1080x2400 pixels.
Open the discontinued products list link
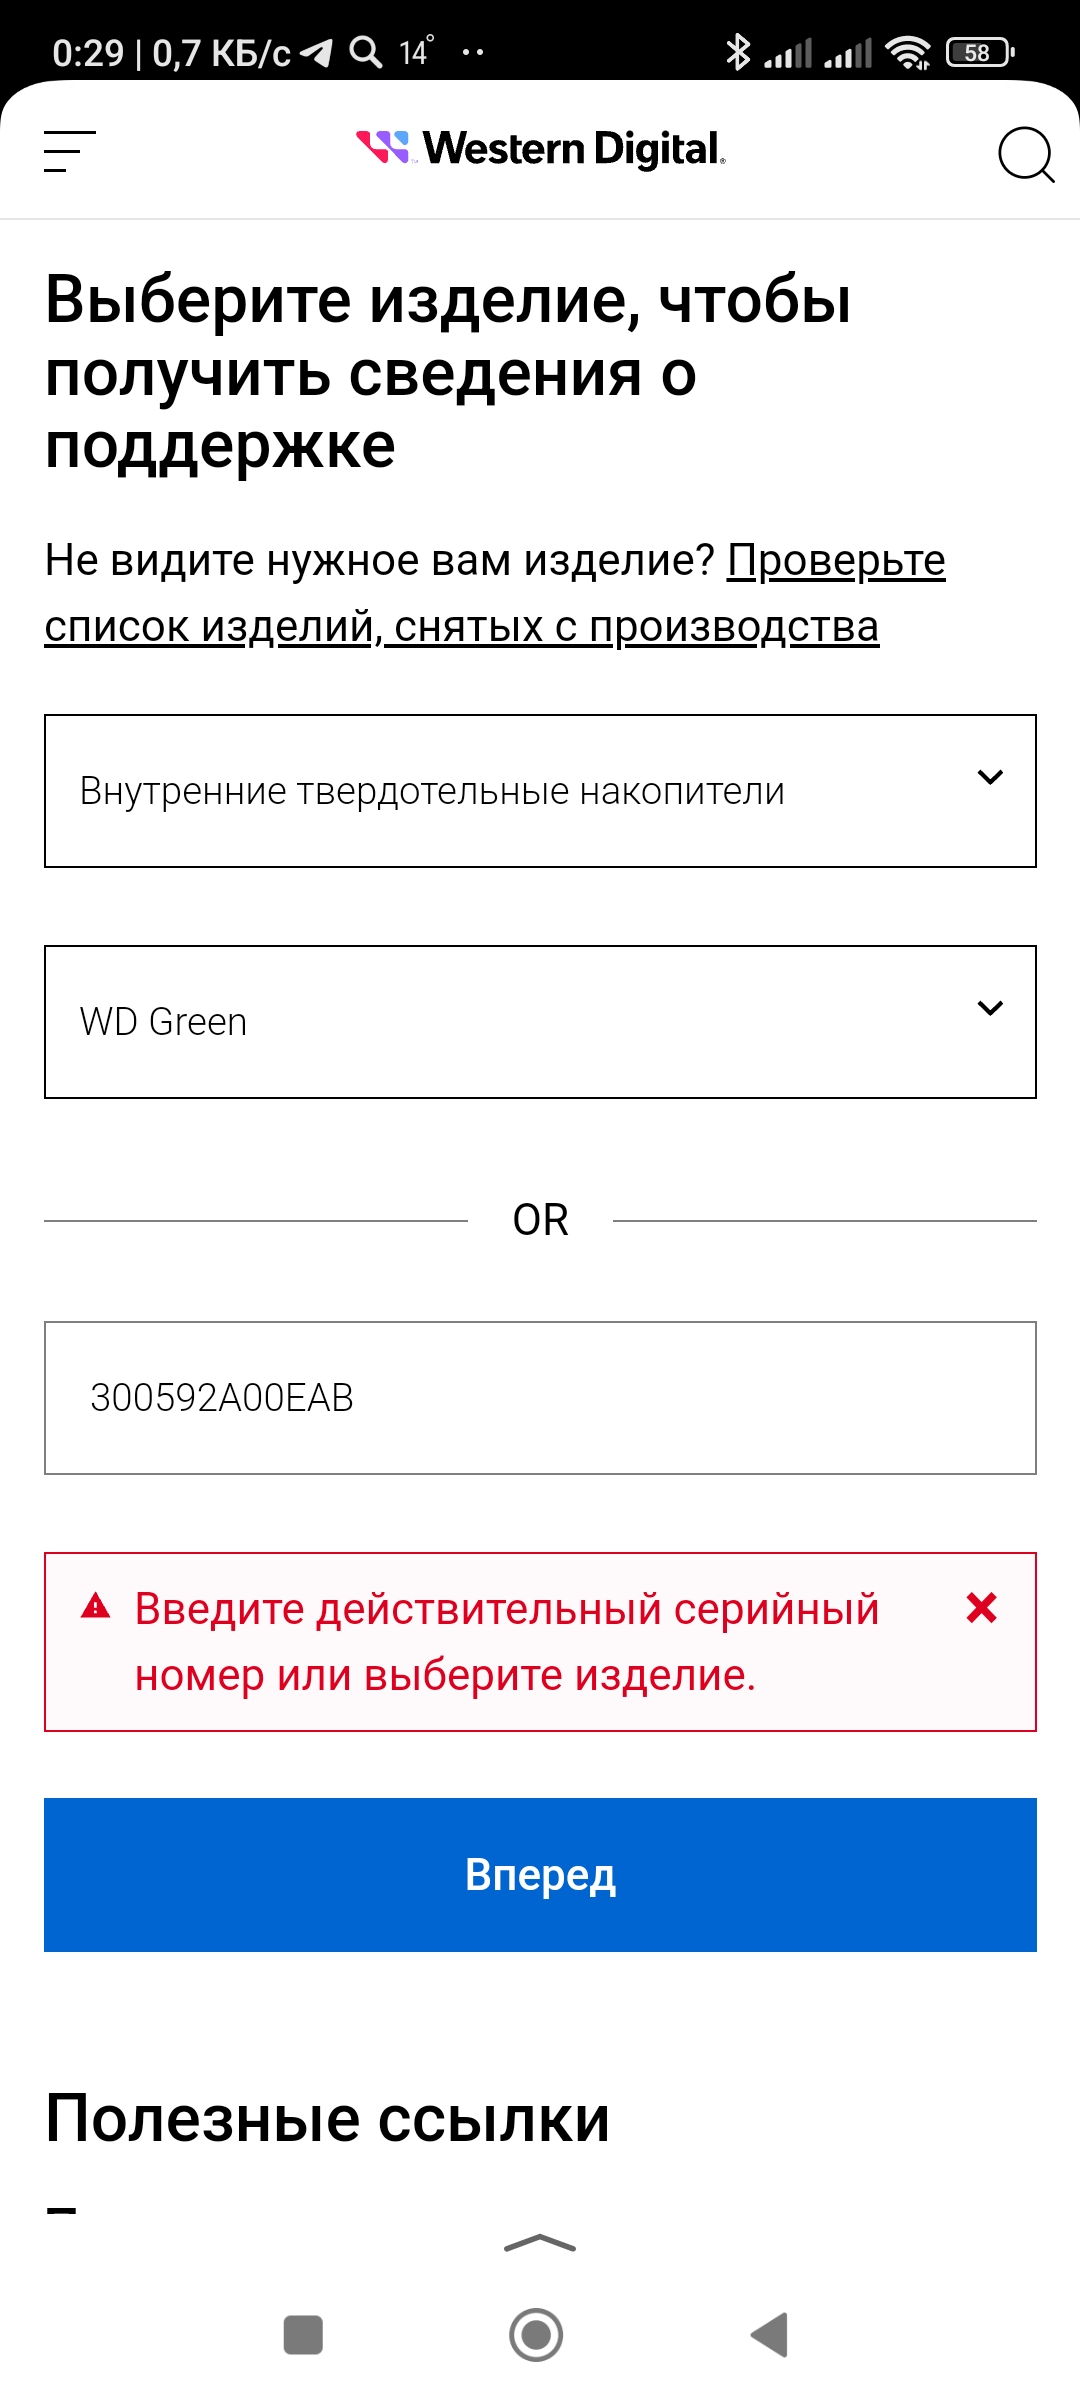click(495, 593)
